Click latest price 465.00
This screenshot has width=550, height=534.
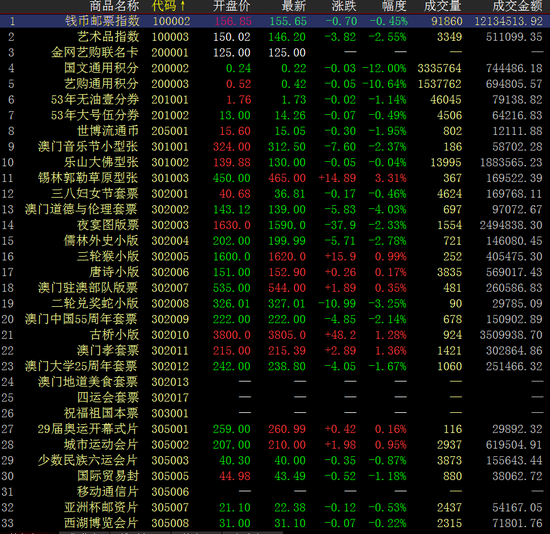click(287, 178)
